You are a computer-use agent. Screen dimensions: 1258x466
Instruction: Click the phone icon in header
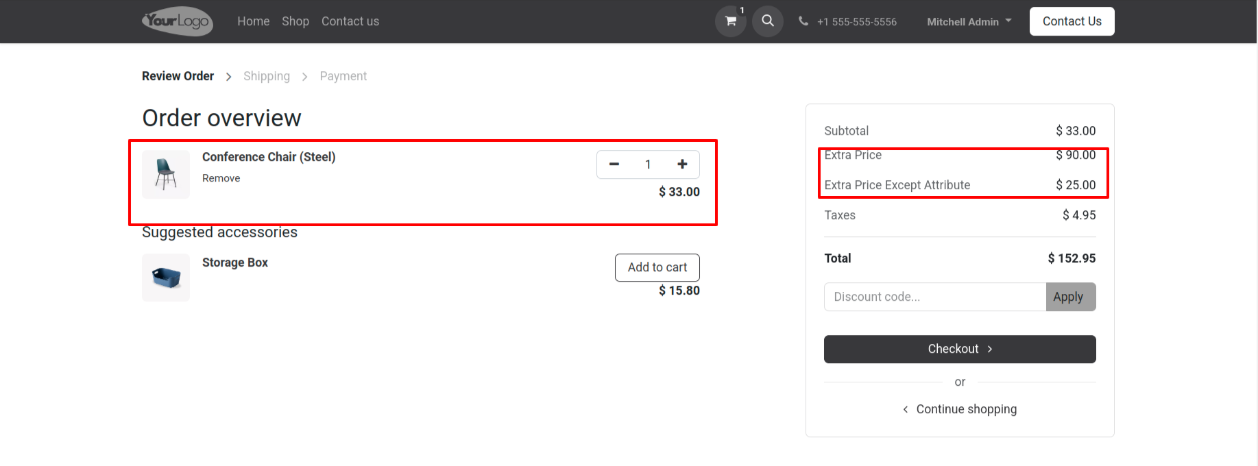pyautogui.click(x=804, y=21)
